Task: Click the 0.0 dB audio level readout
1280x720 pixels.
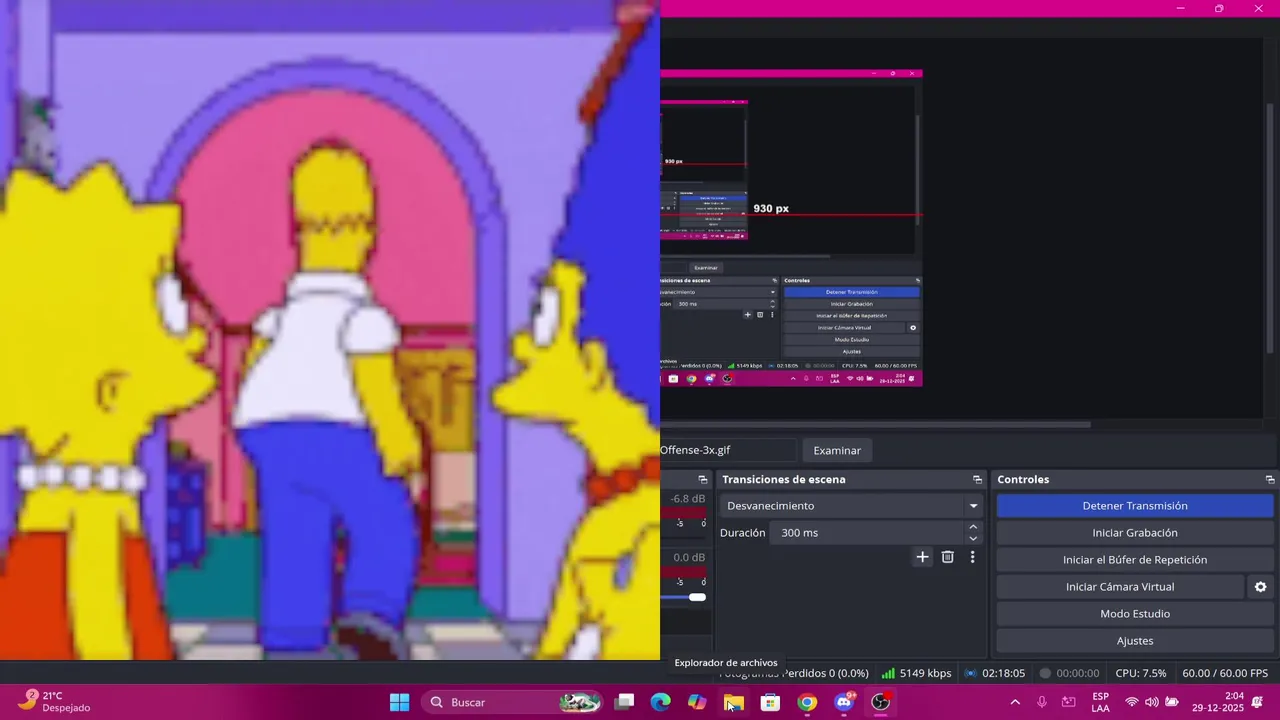Action: (689, 558)
